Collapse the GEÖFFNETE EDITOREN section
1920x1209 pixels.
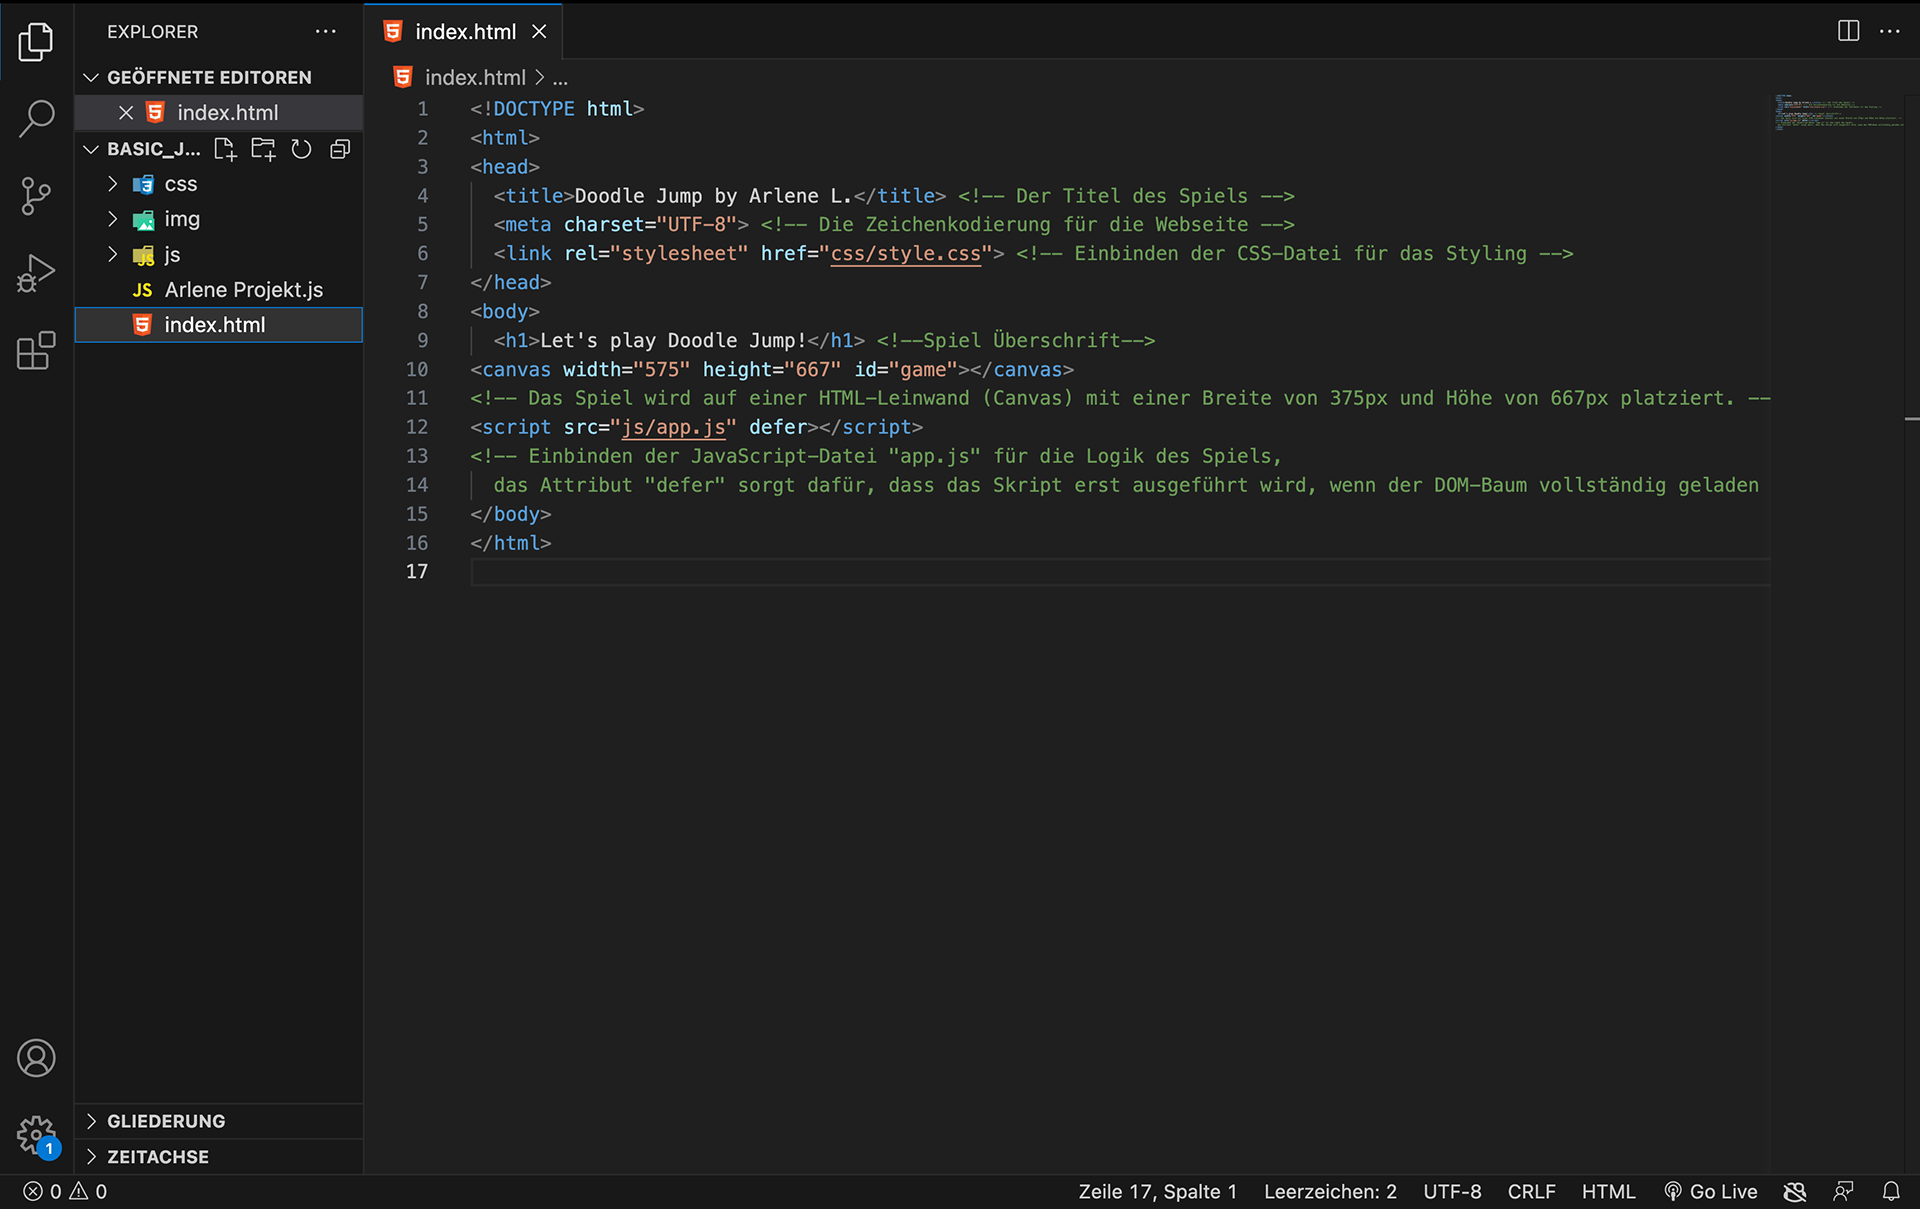tap(208, 77)
